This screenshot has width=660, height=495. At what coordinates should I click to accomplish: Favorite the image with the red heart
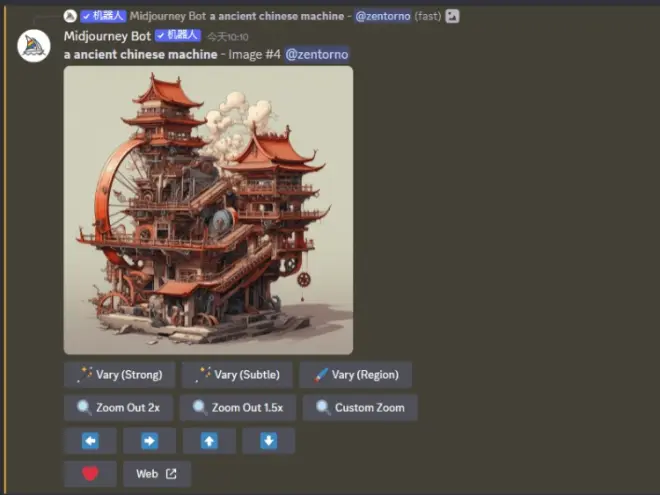point(90,474)
